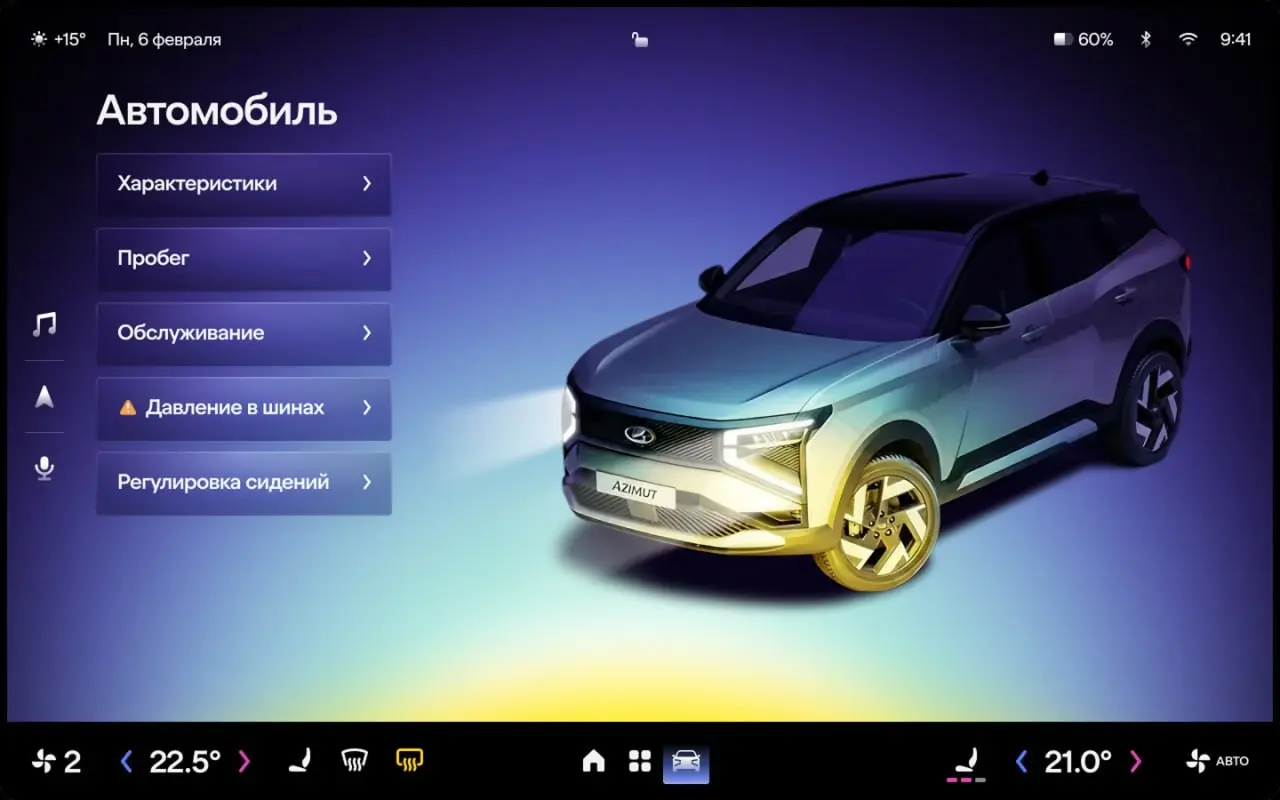The image size is (1280, 800).
Task: Increase driver temperature above 22.5°
Action: click(244, 762)
